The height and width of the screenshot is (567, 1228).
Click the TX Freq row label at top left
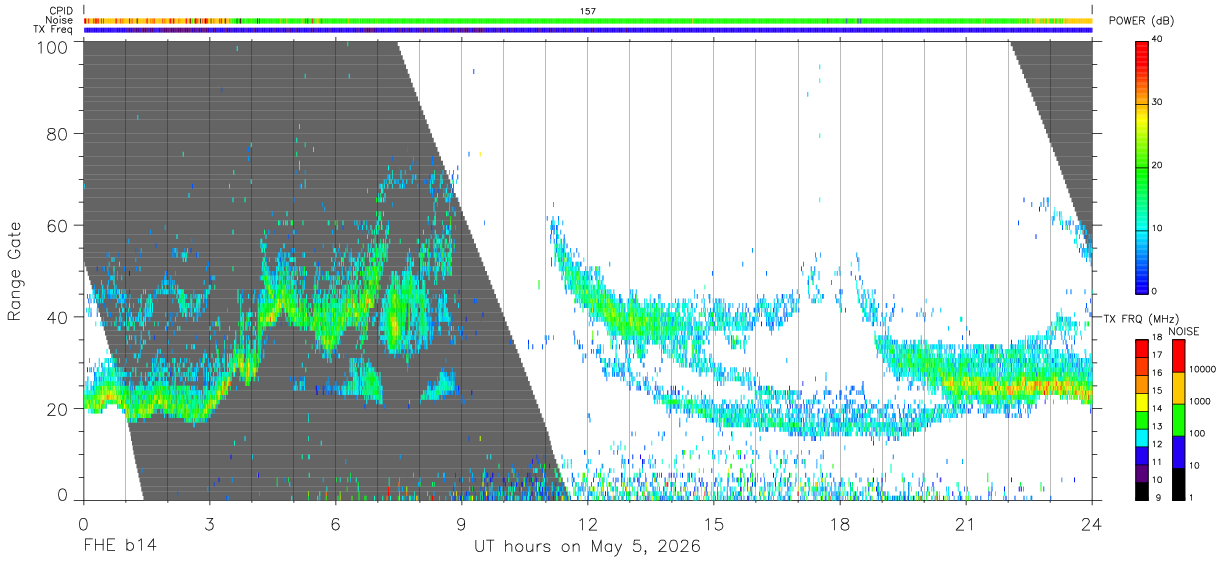[54, 30]
